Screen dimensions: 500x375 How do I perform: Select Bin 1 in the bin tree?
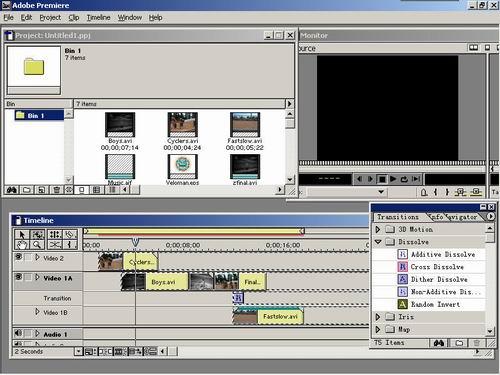coord(35,115)
